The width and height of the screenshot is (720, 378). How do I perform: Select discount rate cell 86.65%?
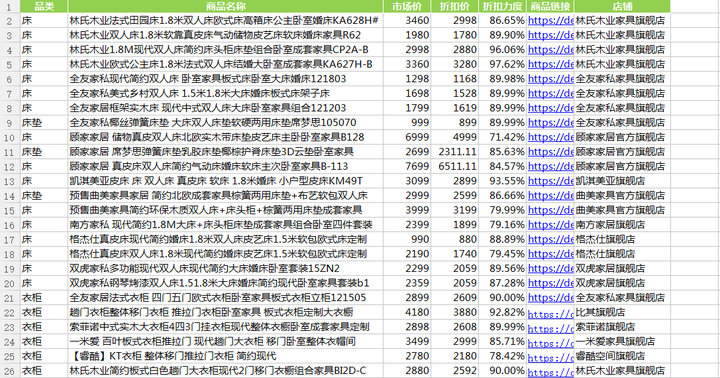pos(502,20)
